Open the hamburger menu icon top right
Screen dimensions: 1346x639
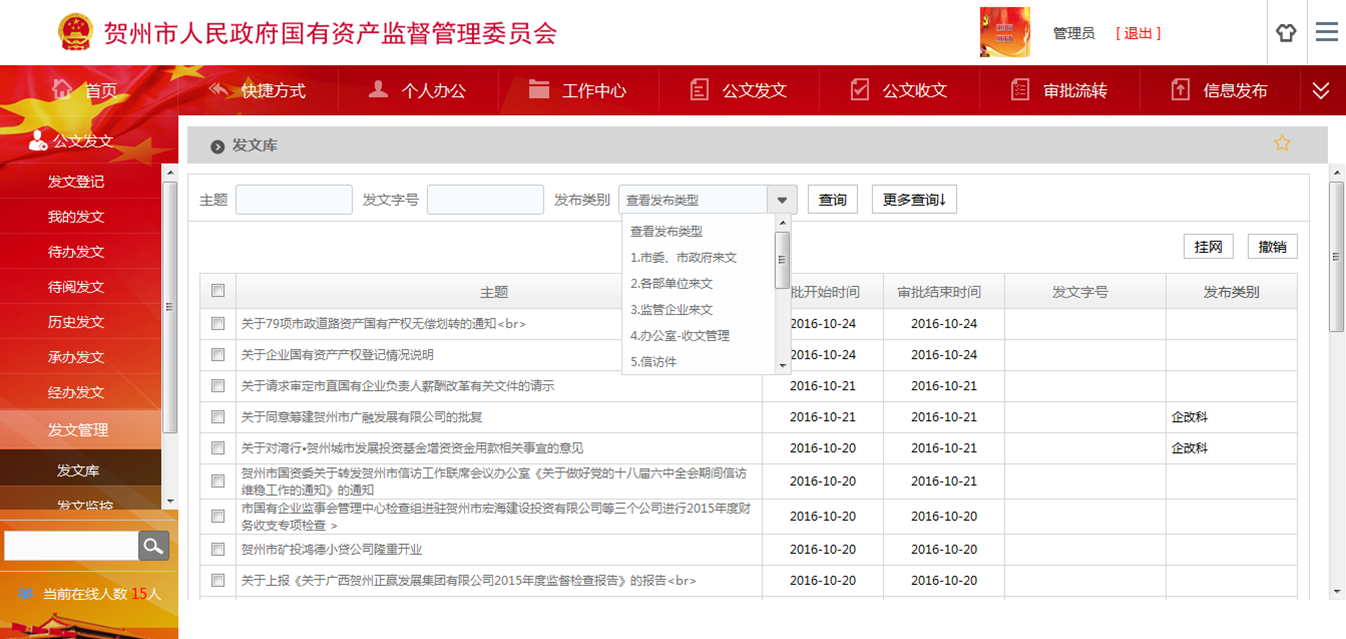click(1326, 32)
